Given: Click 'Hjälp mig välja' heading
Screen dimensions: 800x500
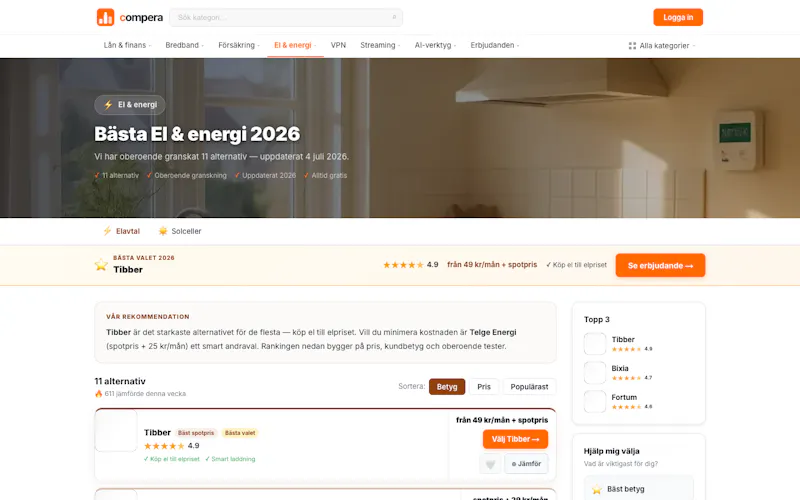Looking at the screenshot, I should point(611,451).
